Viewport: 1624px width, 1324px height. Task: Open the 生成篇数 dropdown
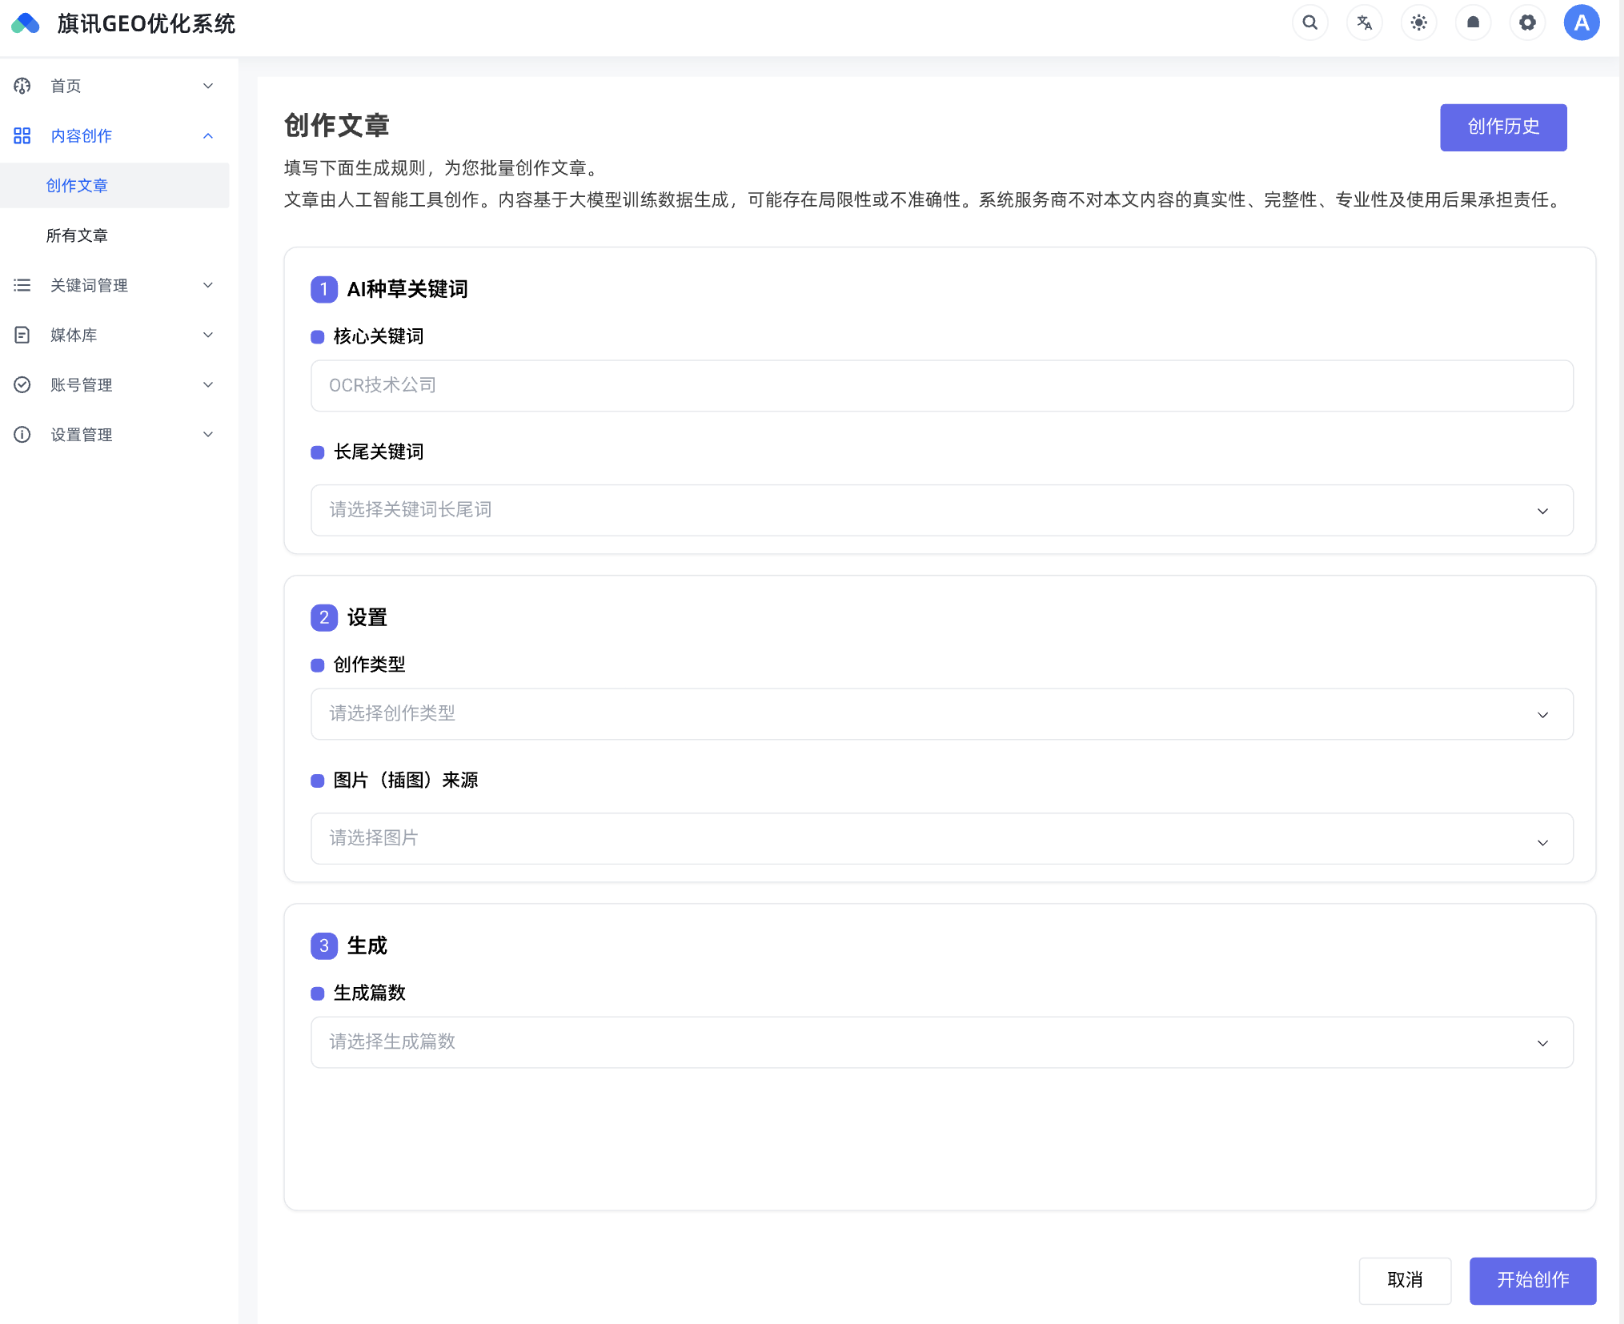tap(942, 1042)
